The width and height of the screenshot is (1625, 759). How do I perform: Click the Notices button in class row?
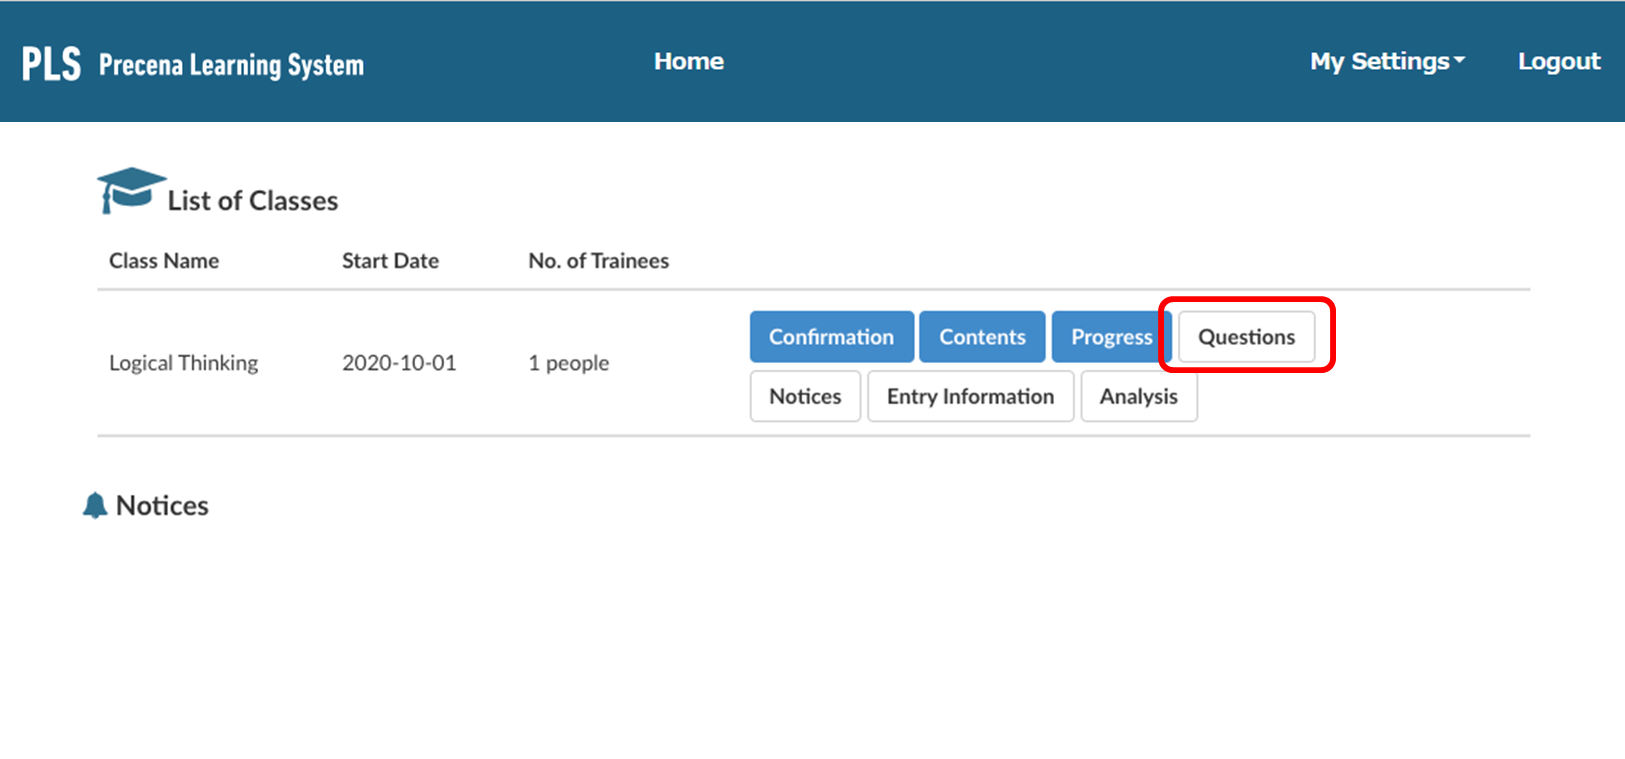(805, 396)
